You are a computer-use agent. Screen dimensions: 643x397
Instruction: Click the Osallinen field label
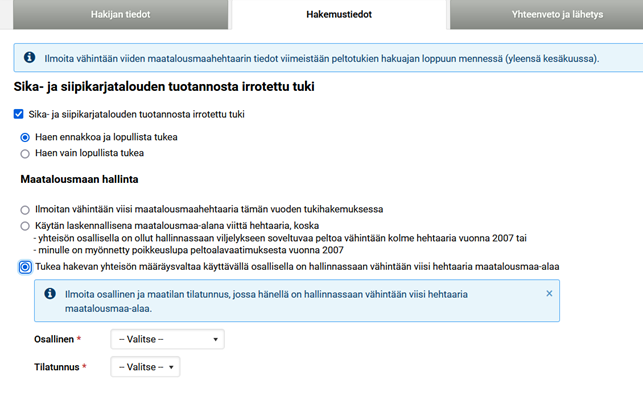click(54, 339)
